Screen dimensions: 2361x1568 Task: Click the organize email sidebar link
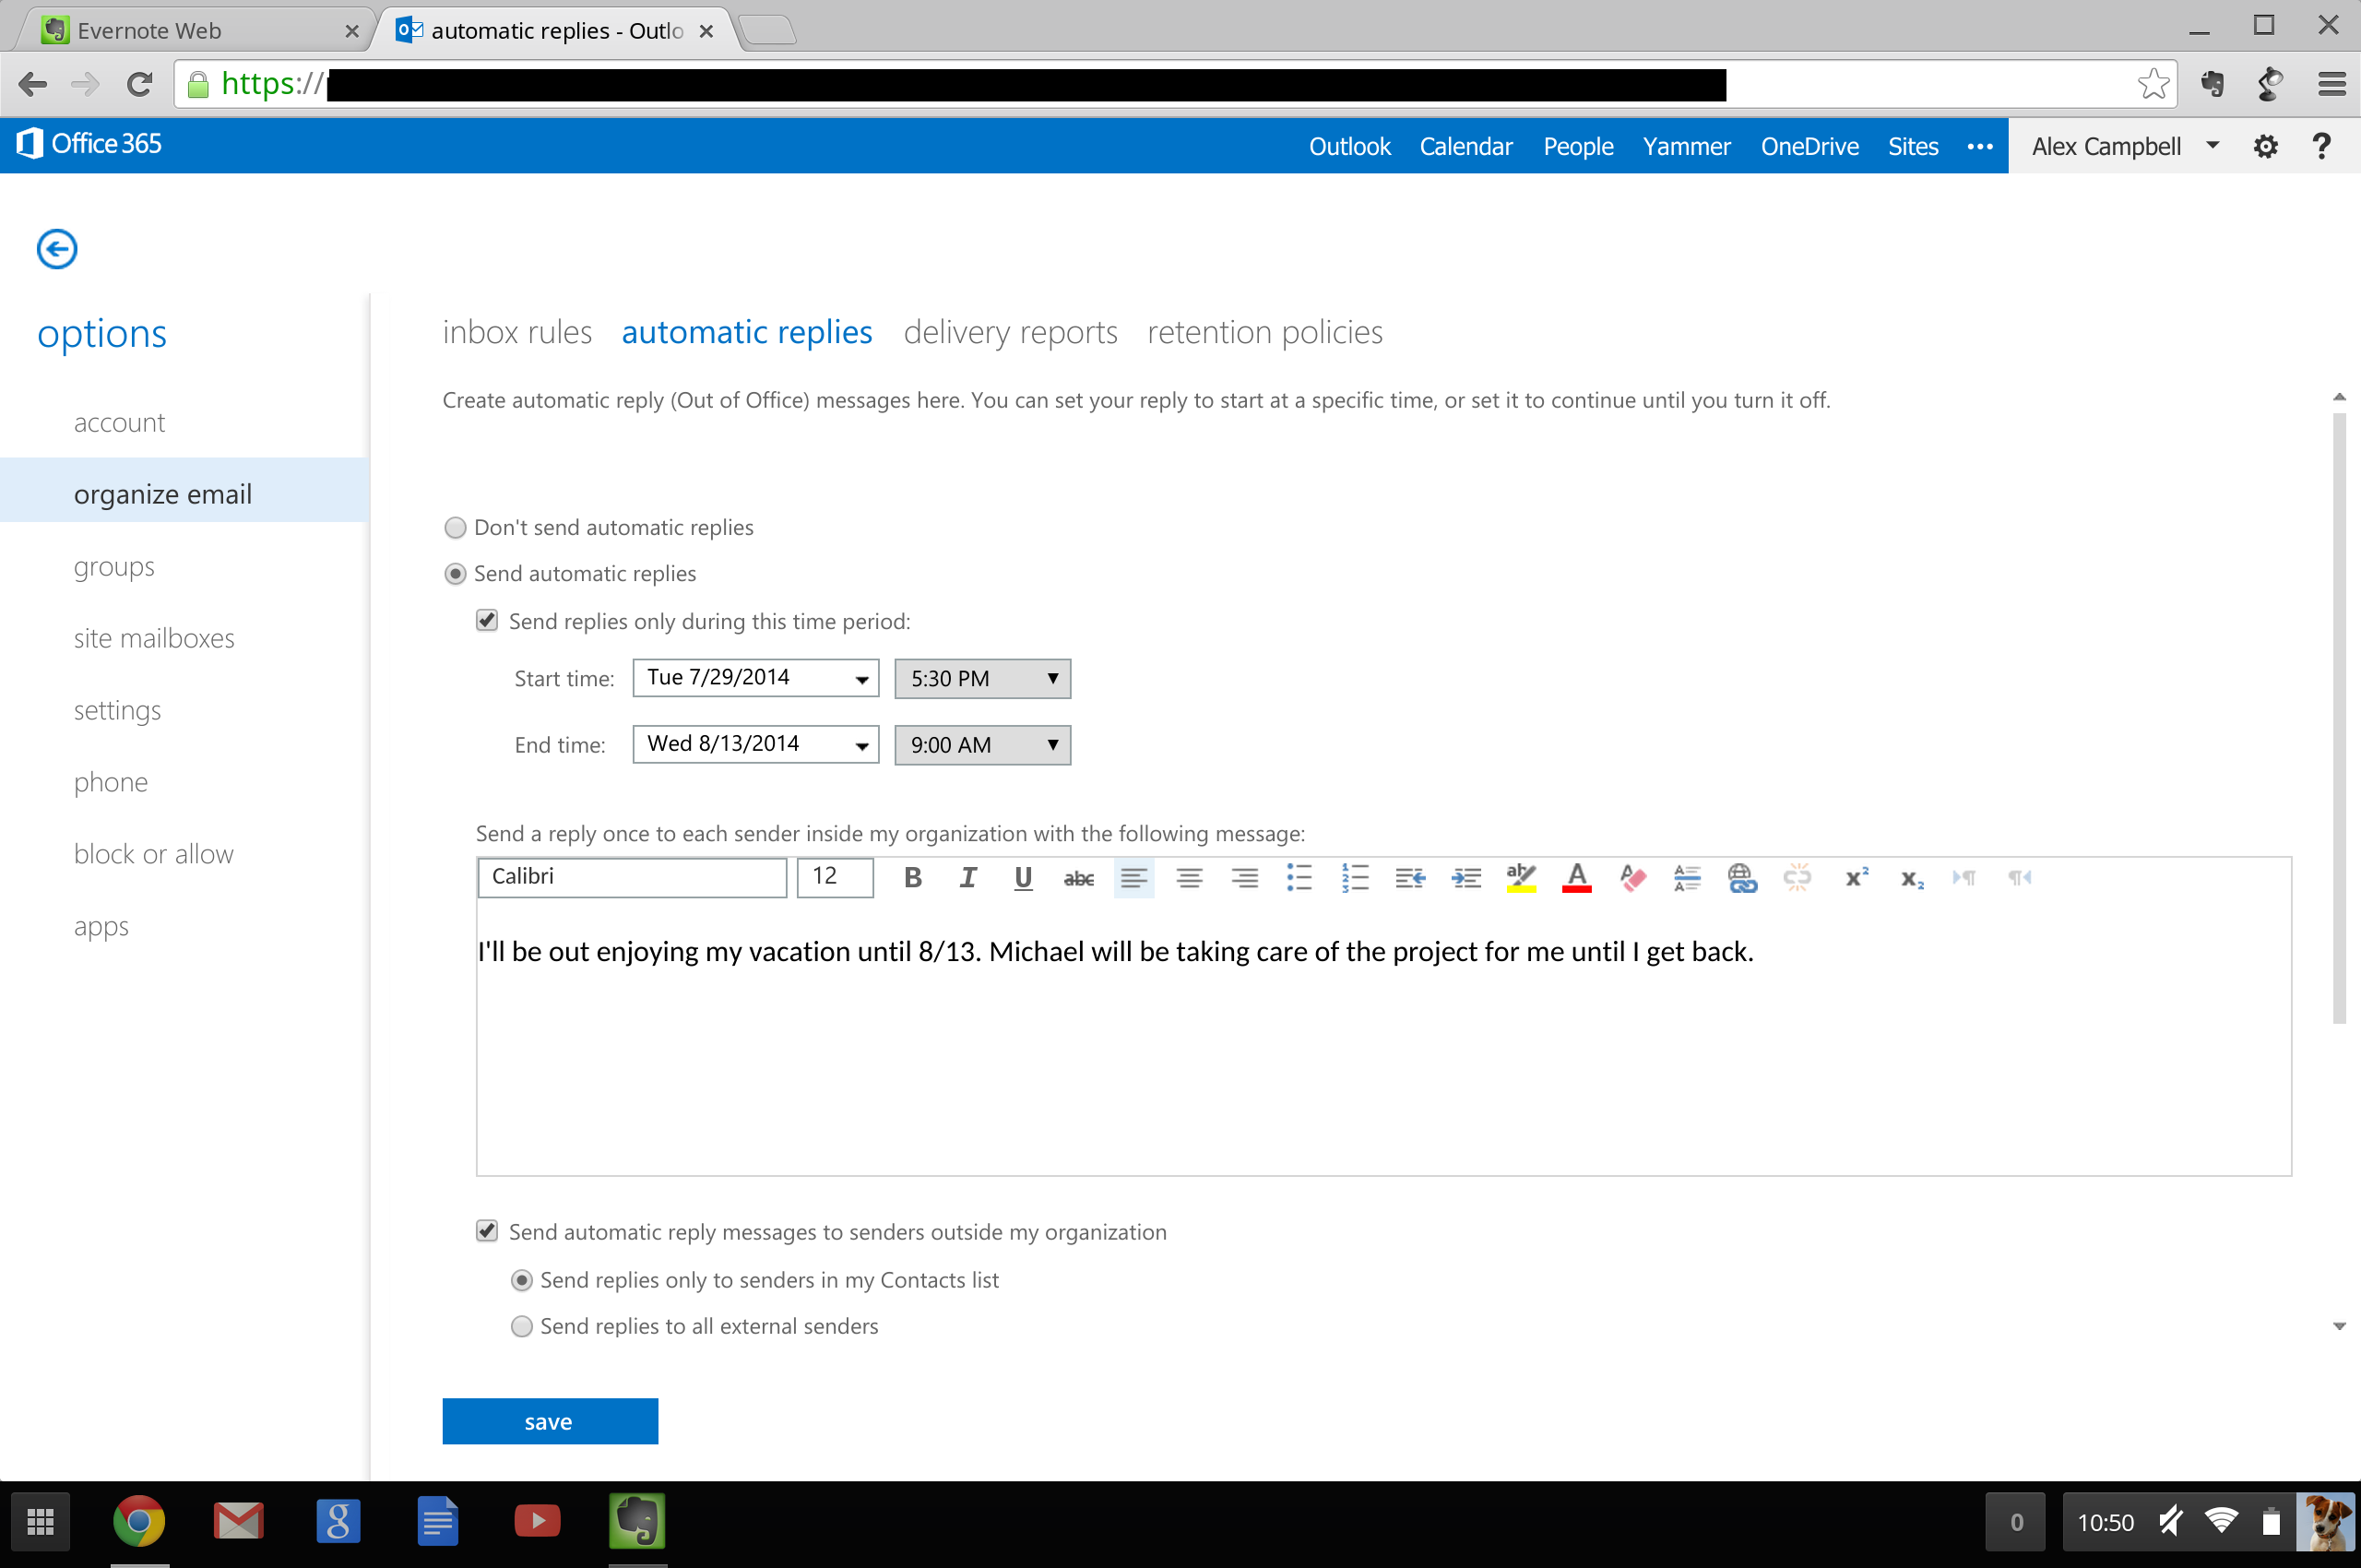click(x=160, y=493)
